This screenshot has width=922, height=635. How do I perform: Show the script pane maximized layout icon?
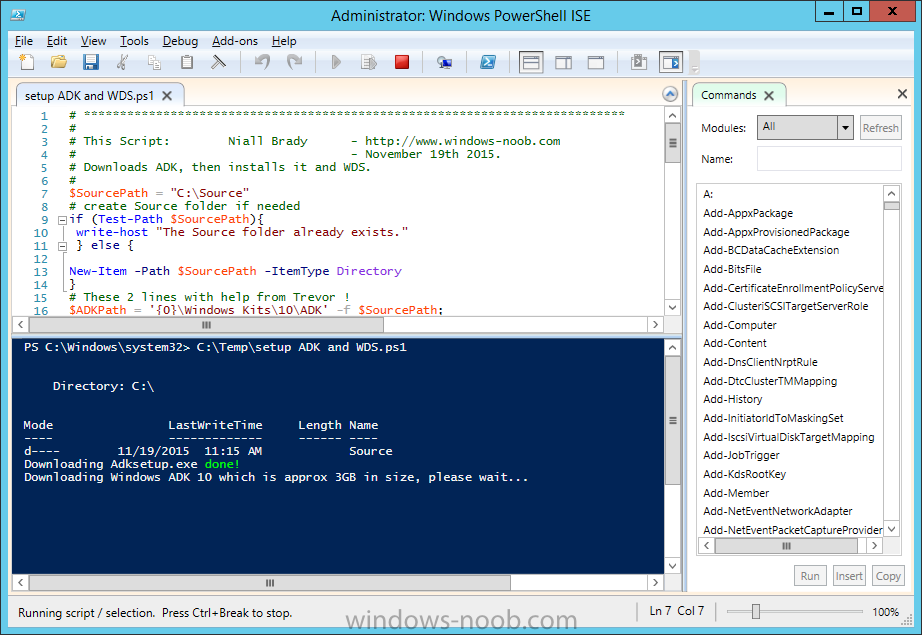[596, 62]
